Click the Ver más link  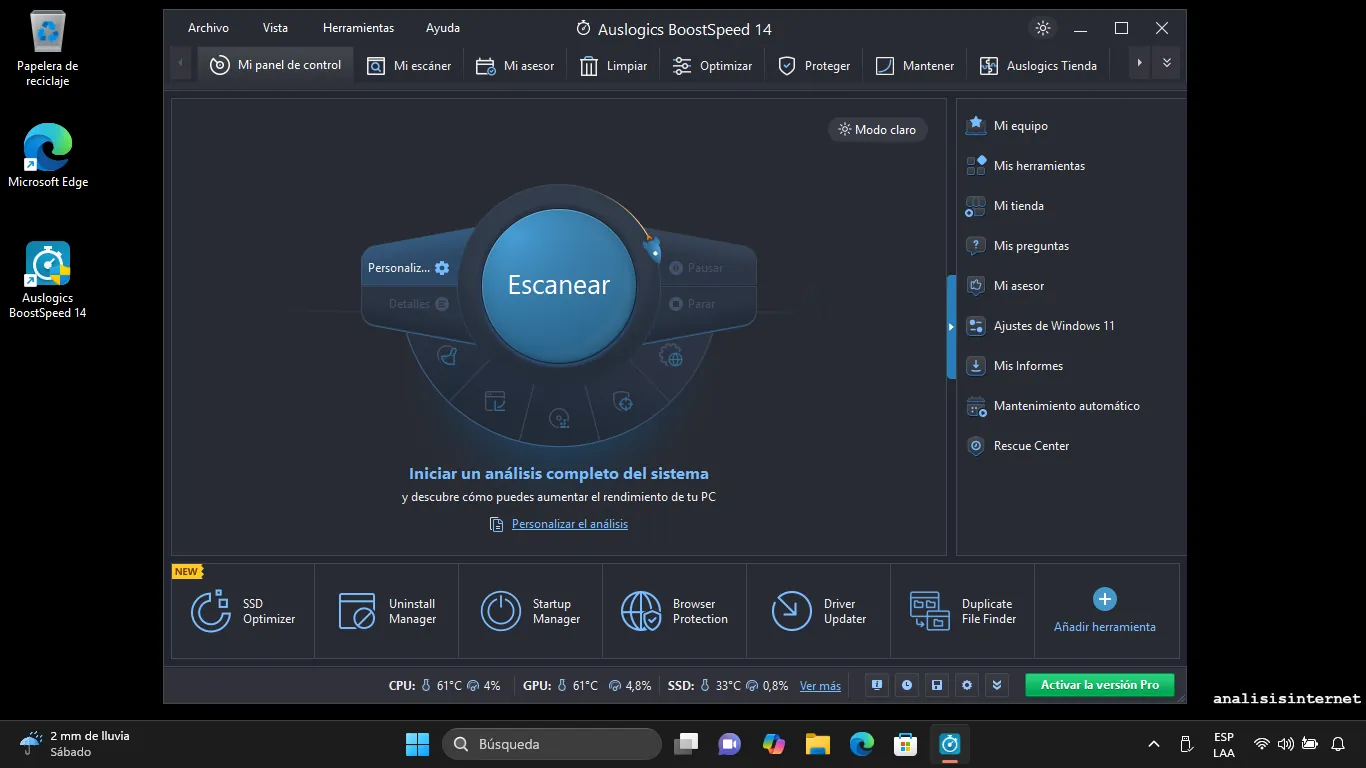(820, 686)
